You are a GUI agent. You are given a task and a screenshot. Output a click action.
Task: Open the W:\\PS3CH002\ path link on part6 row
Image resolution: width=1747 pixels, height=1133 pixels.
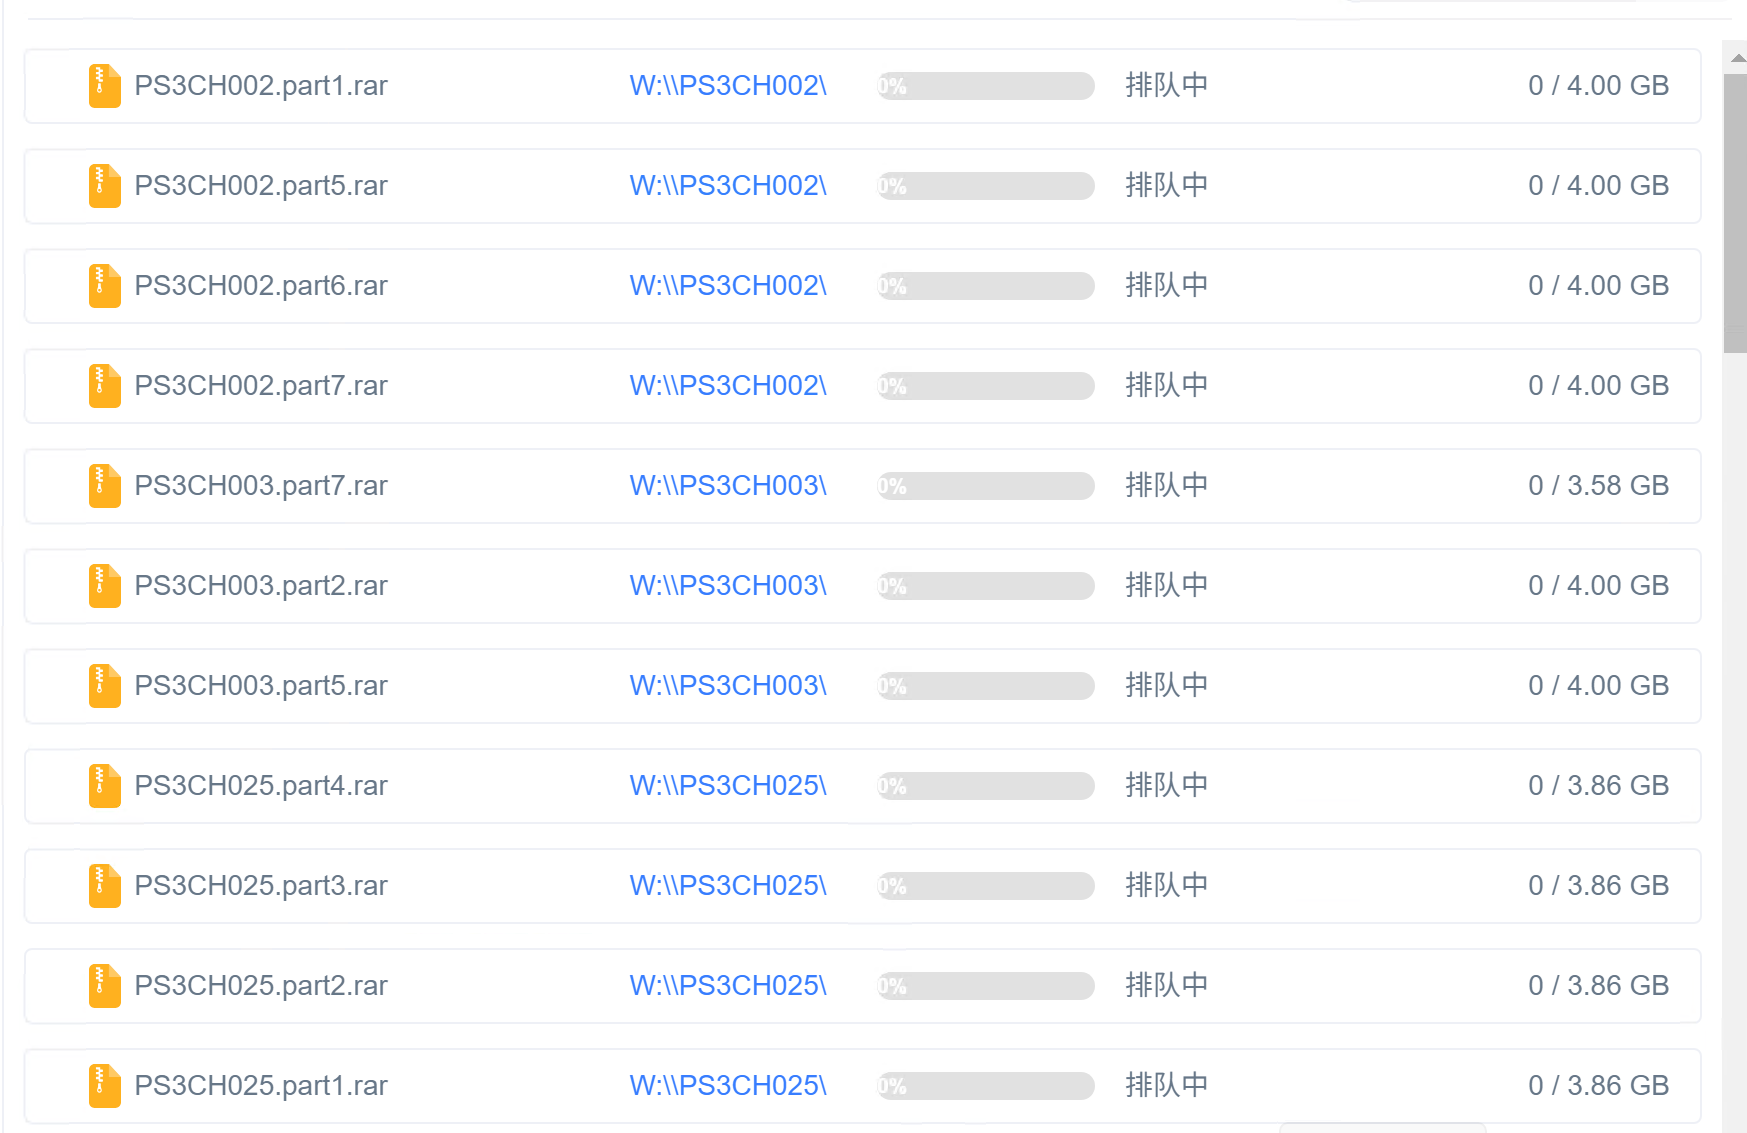(x=727, y=286)
